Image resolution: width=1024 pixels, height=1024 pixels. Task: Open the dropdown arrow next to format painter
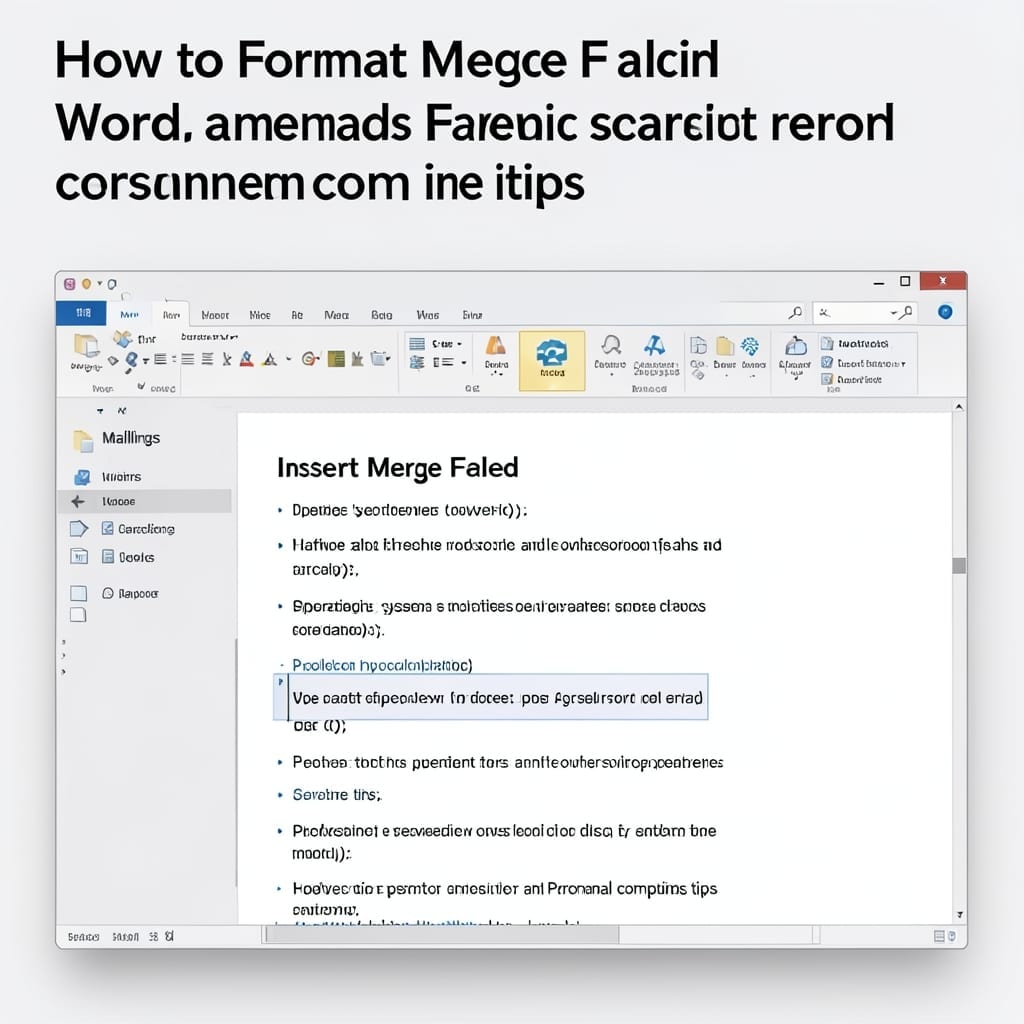146,360
